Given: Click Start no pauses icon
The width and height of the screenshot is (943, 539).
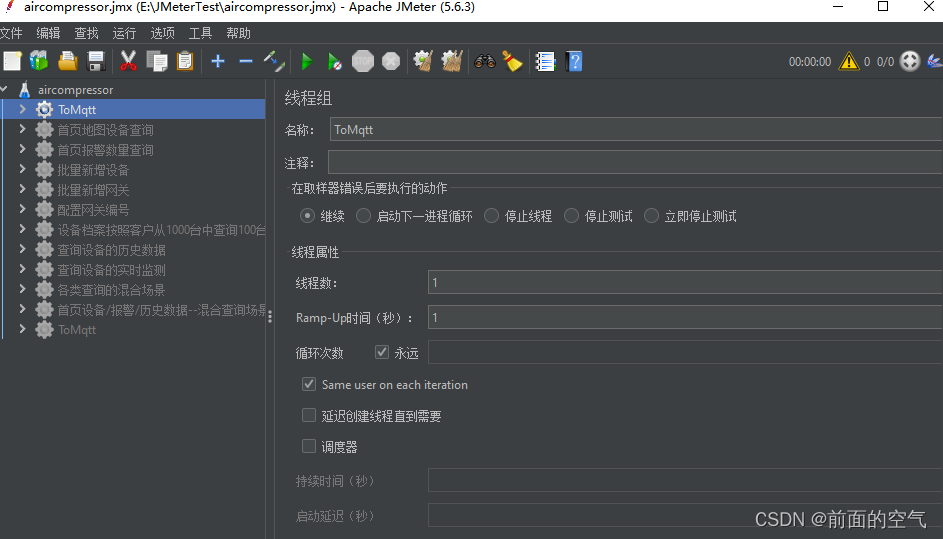Looking at the screenshot, I should point(334,61).
